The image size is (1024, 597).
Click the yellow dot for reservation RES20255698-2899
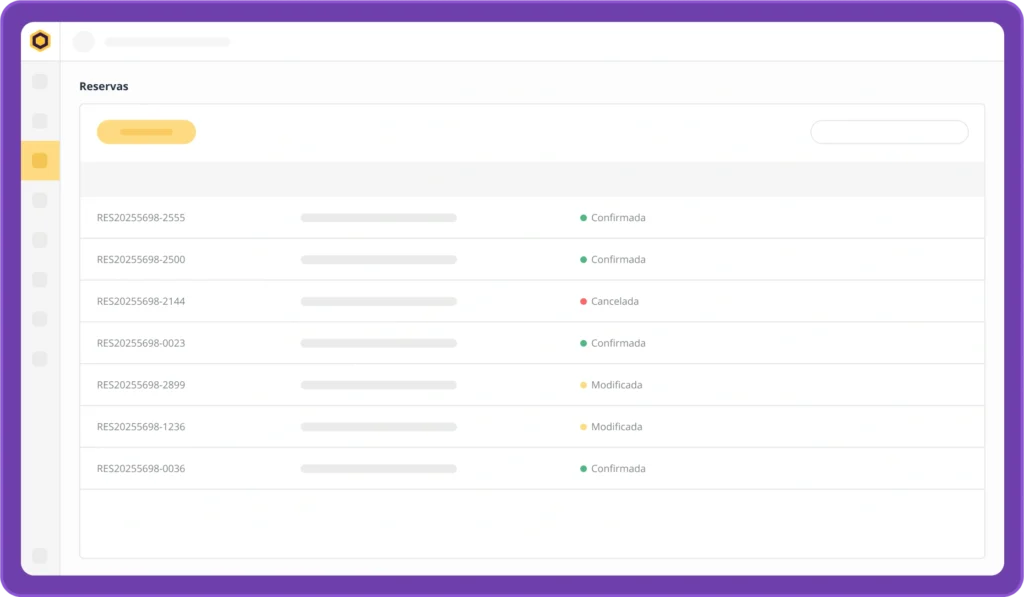[583, 385]
